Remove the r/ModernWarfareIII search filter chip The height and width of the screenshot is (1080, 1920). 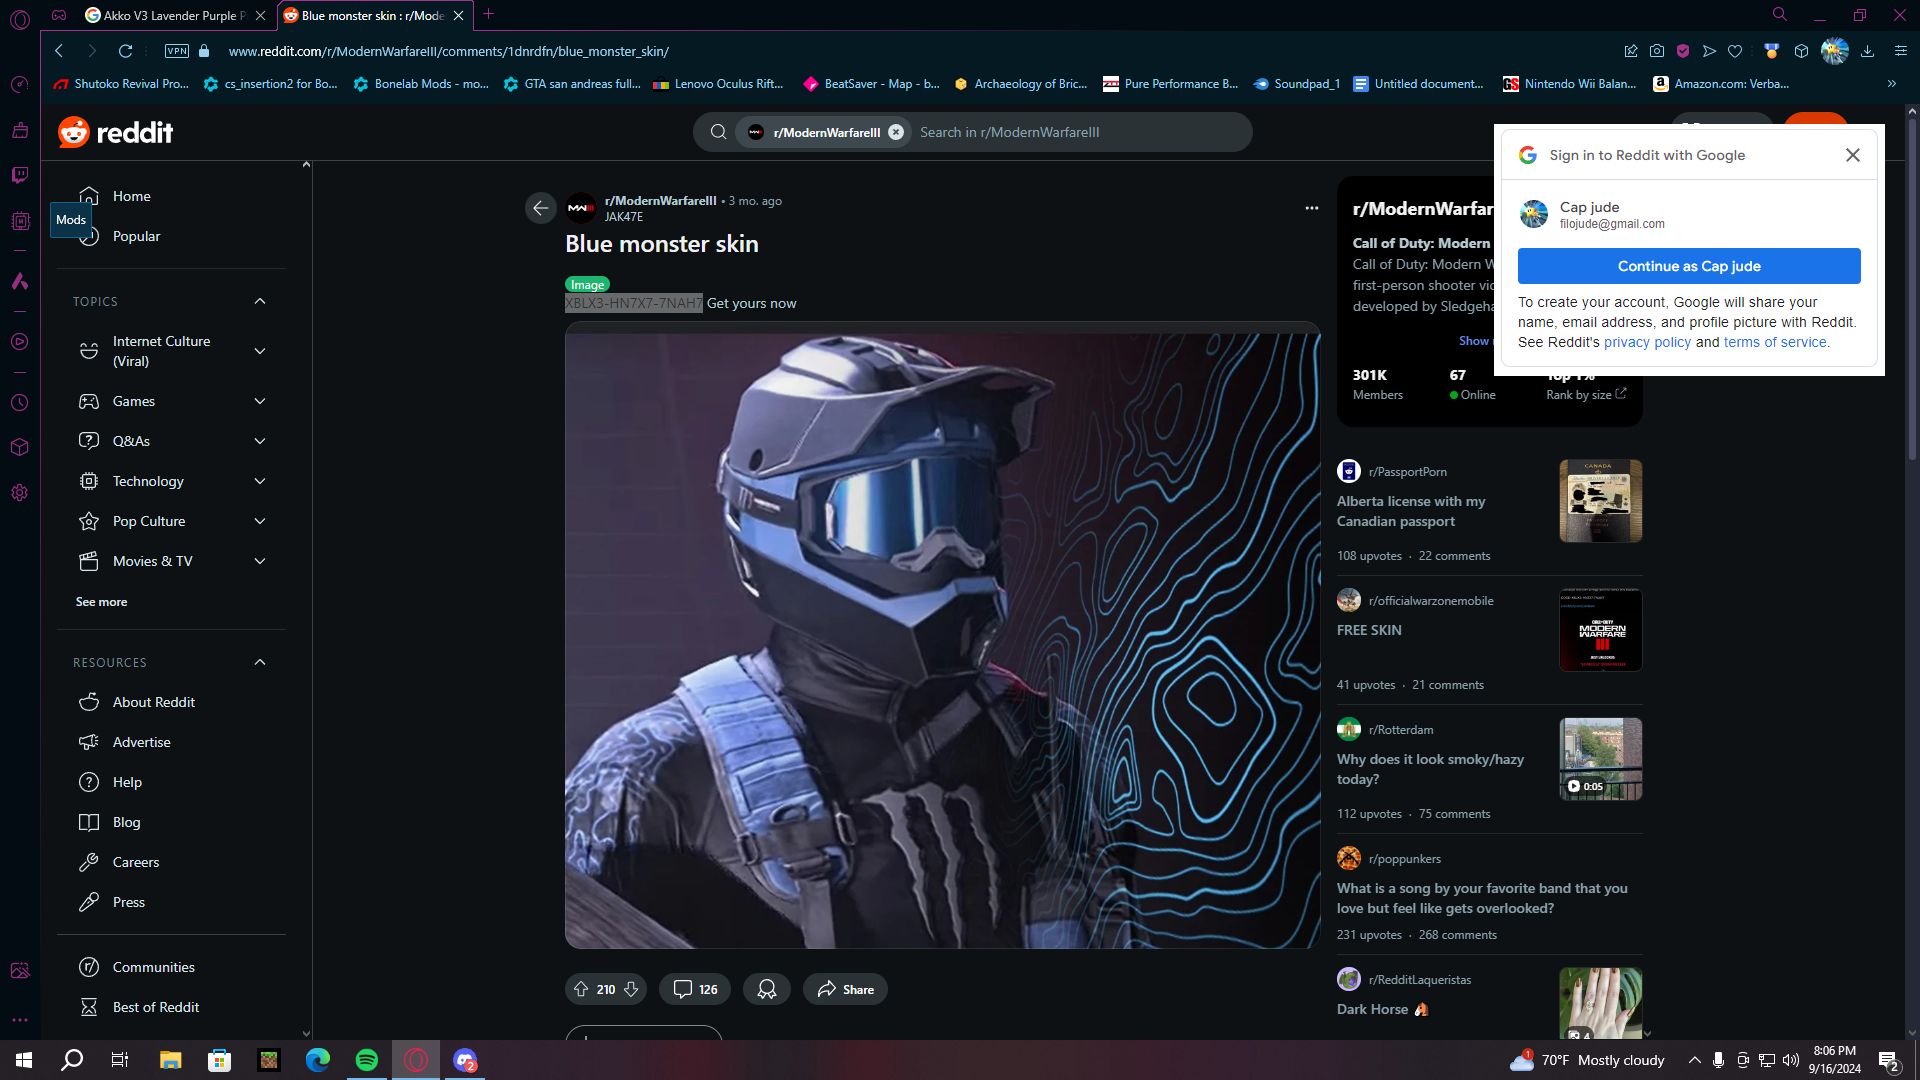[896, 132]
